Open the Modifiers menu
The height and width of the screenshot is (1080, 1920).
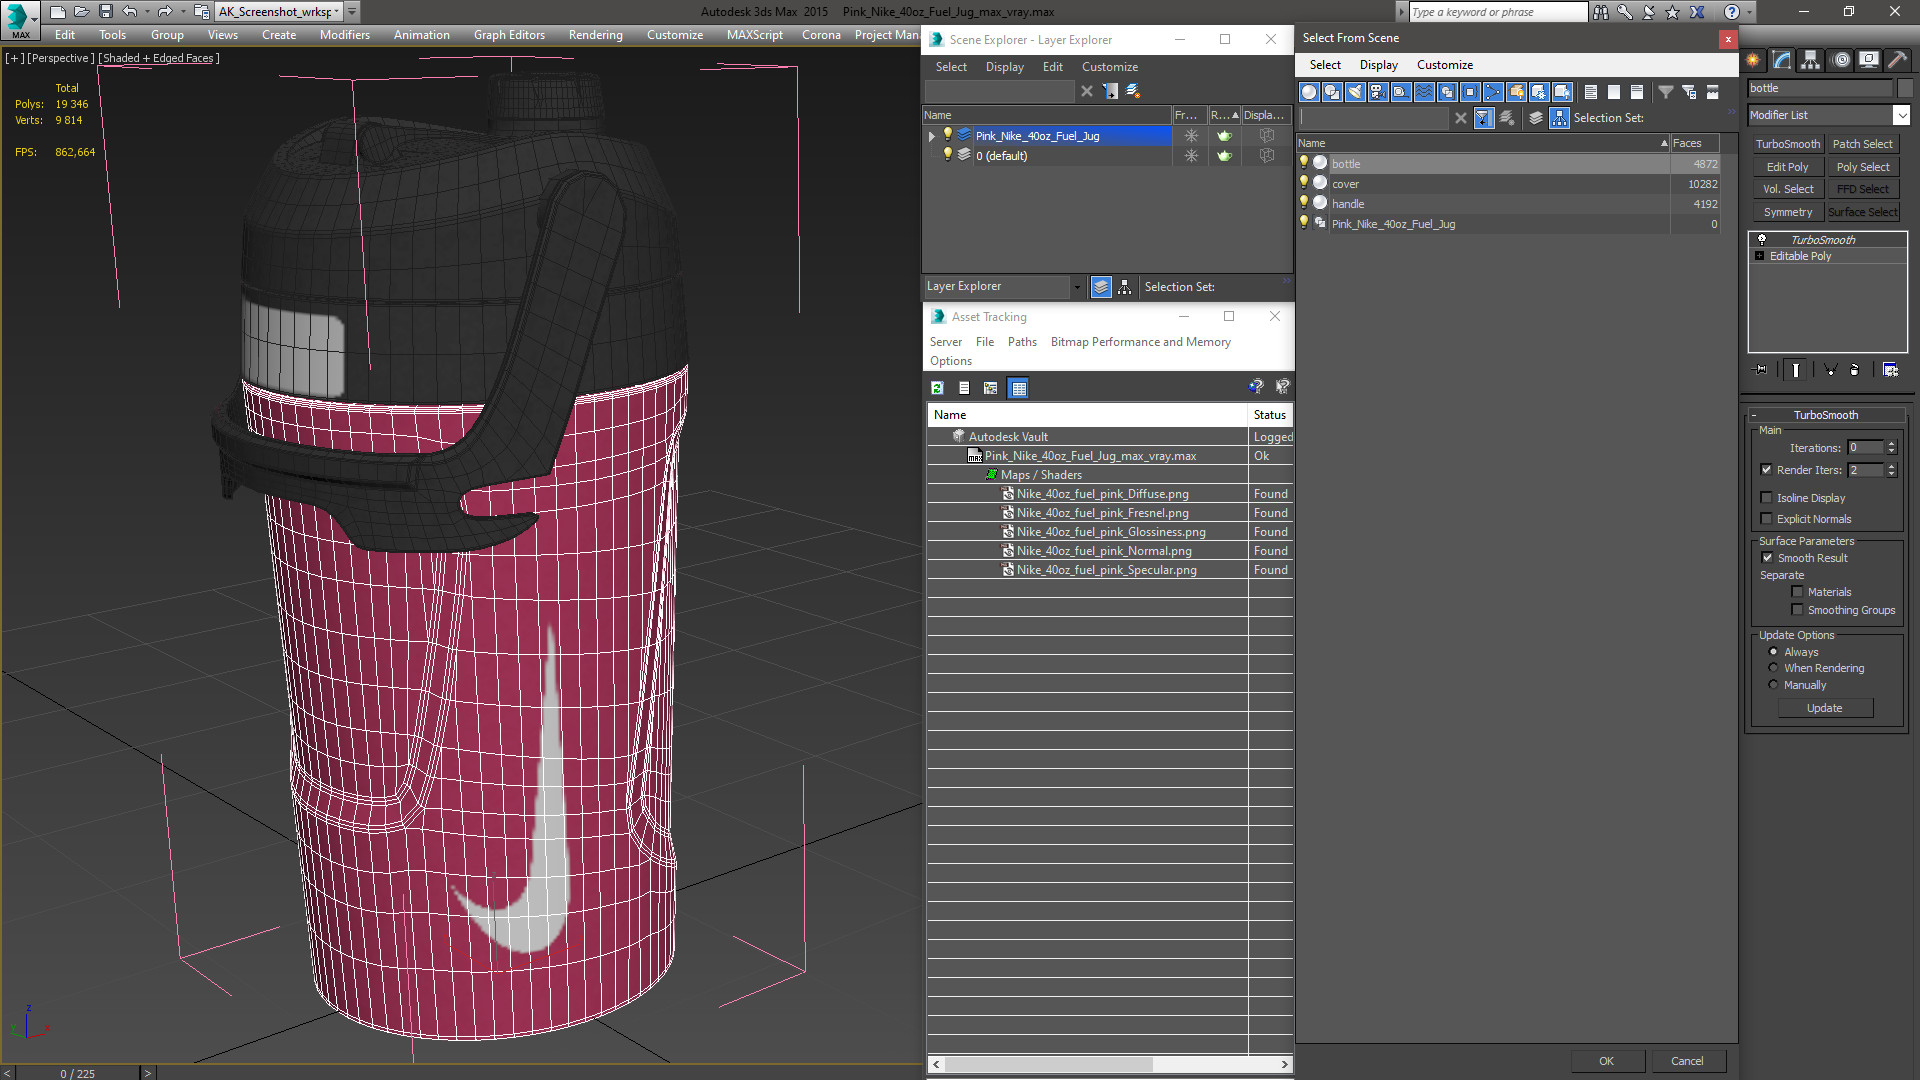click(344, 35)
